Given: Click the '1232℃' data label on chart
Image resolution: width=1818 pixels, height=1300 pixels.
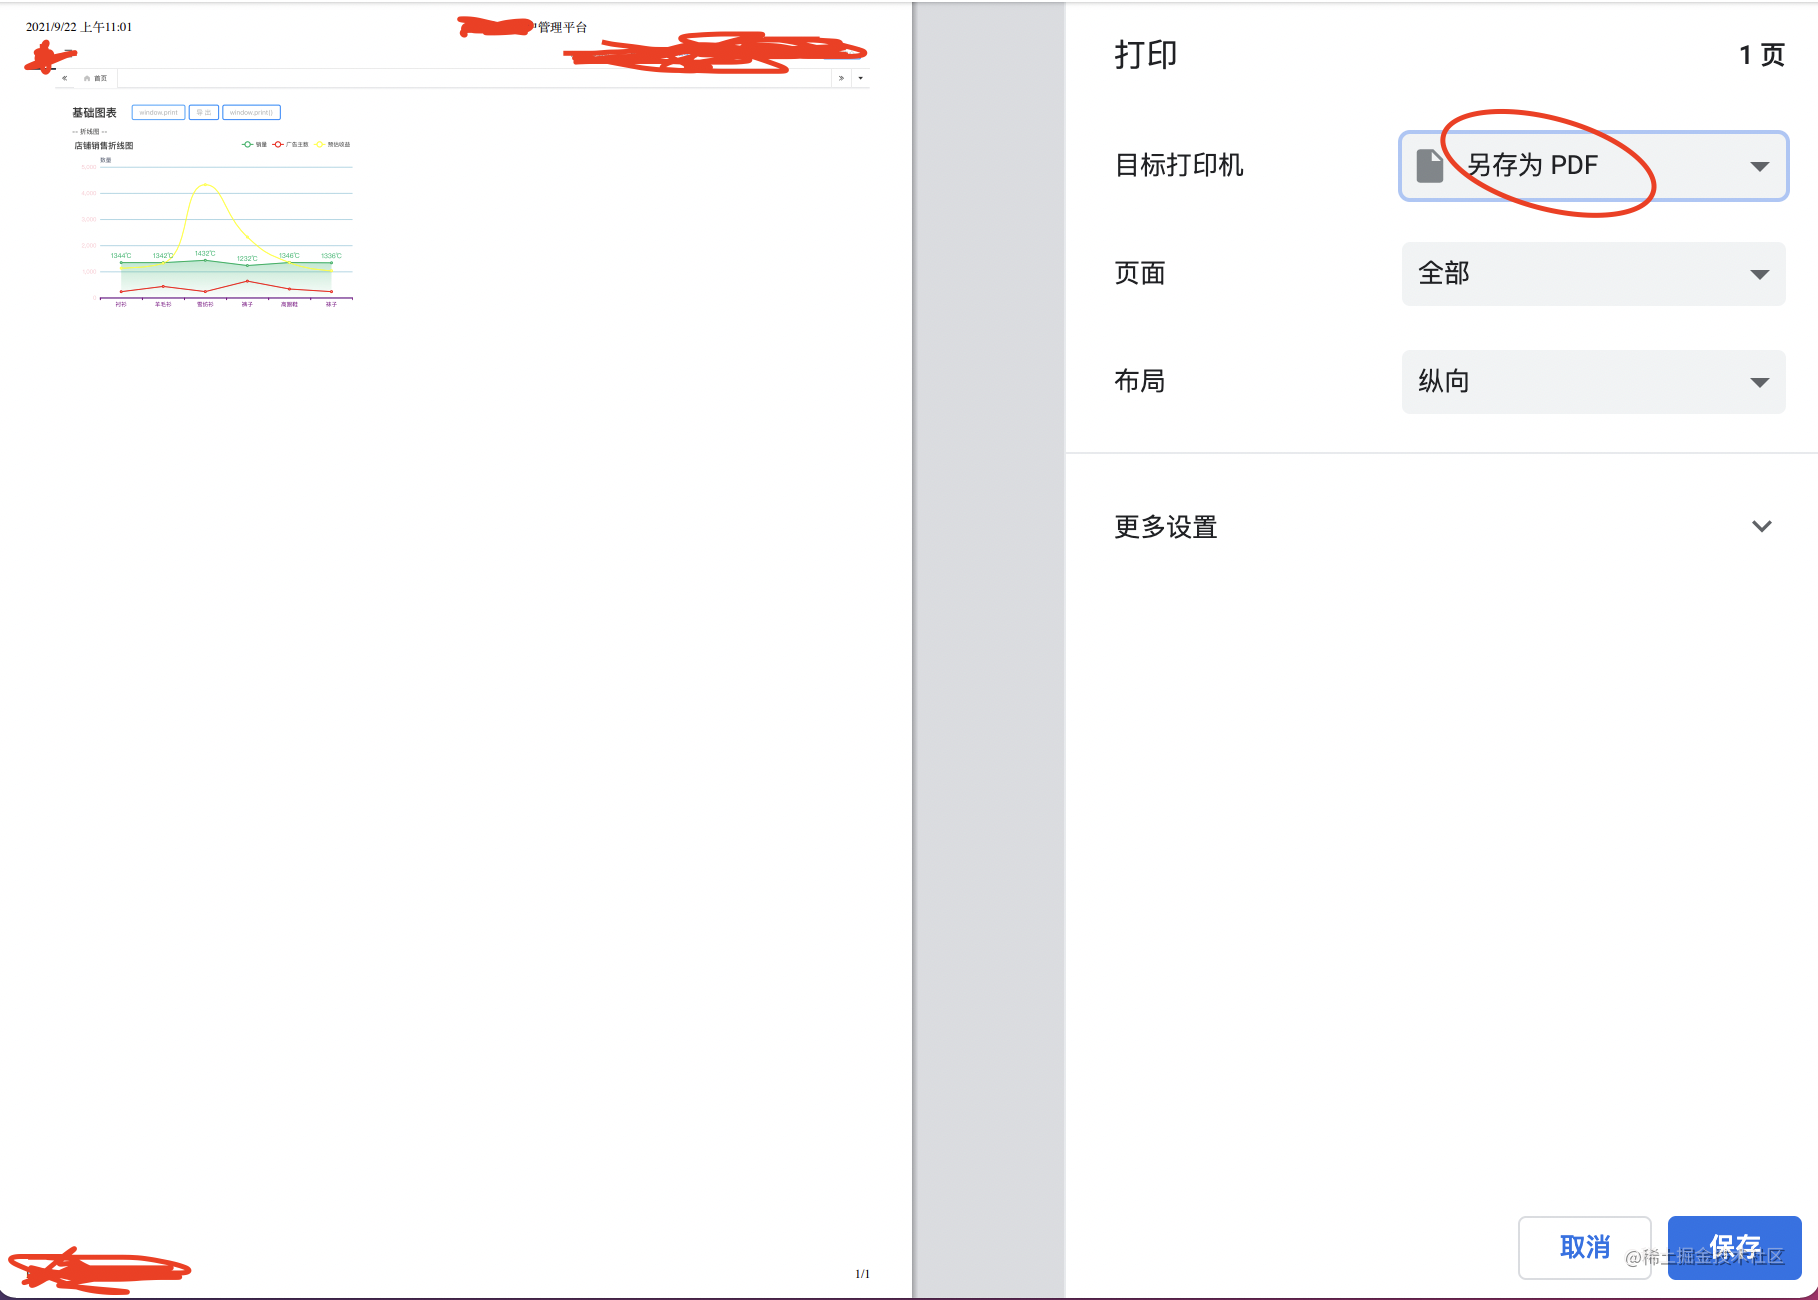Looking at the screenshot, I should pos(247,259).
